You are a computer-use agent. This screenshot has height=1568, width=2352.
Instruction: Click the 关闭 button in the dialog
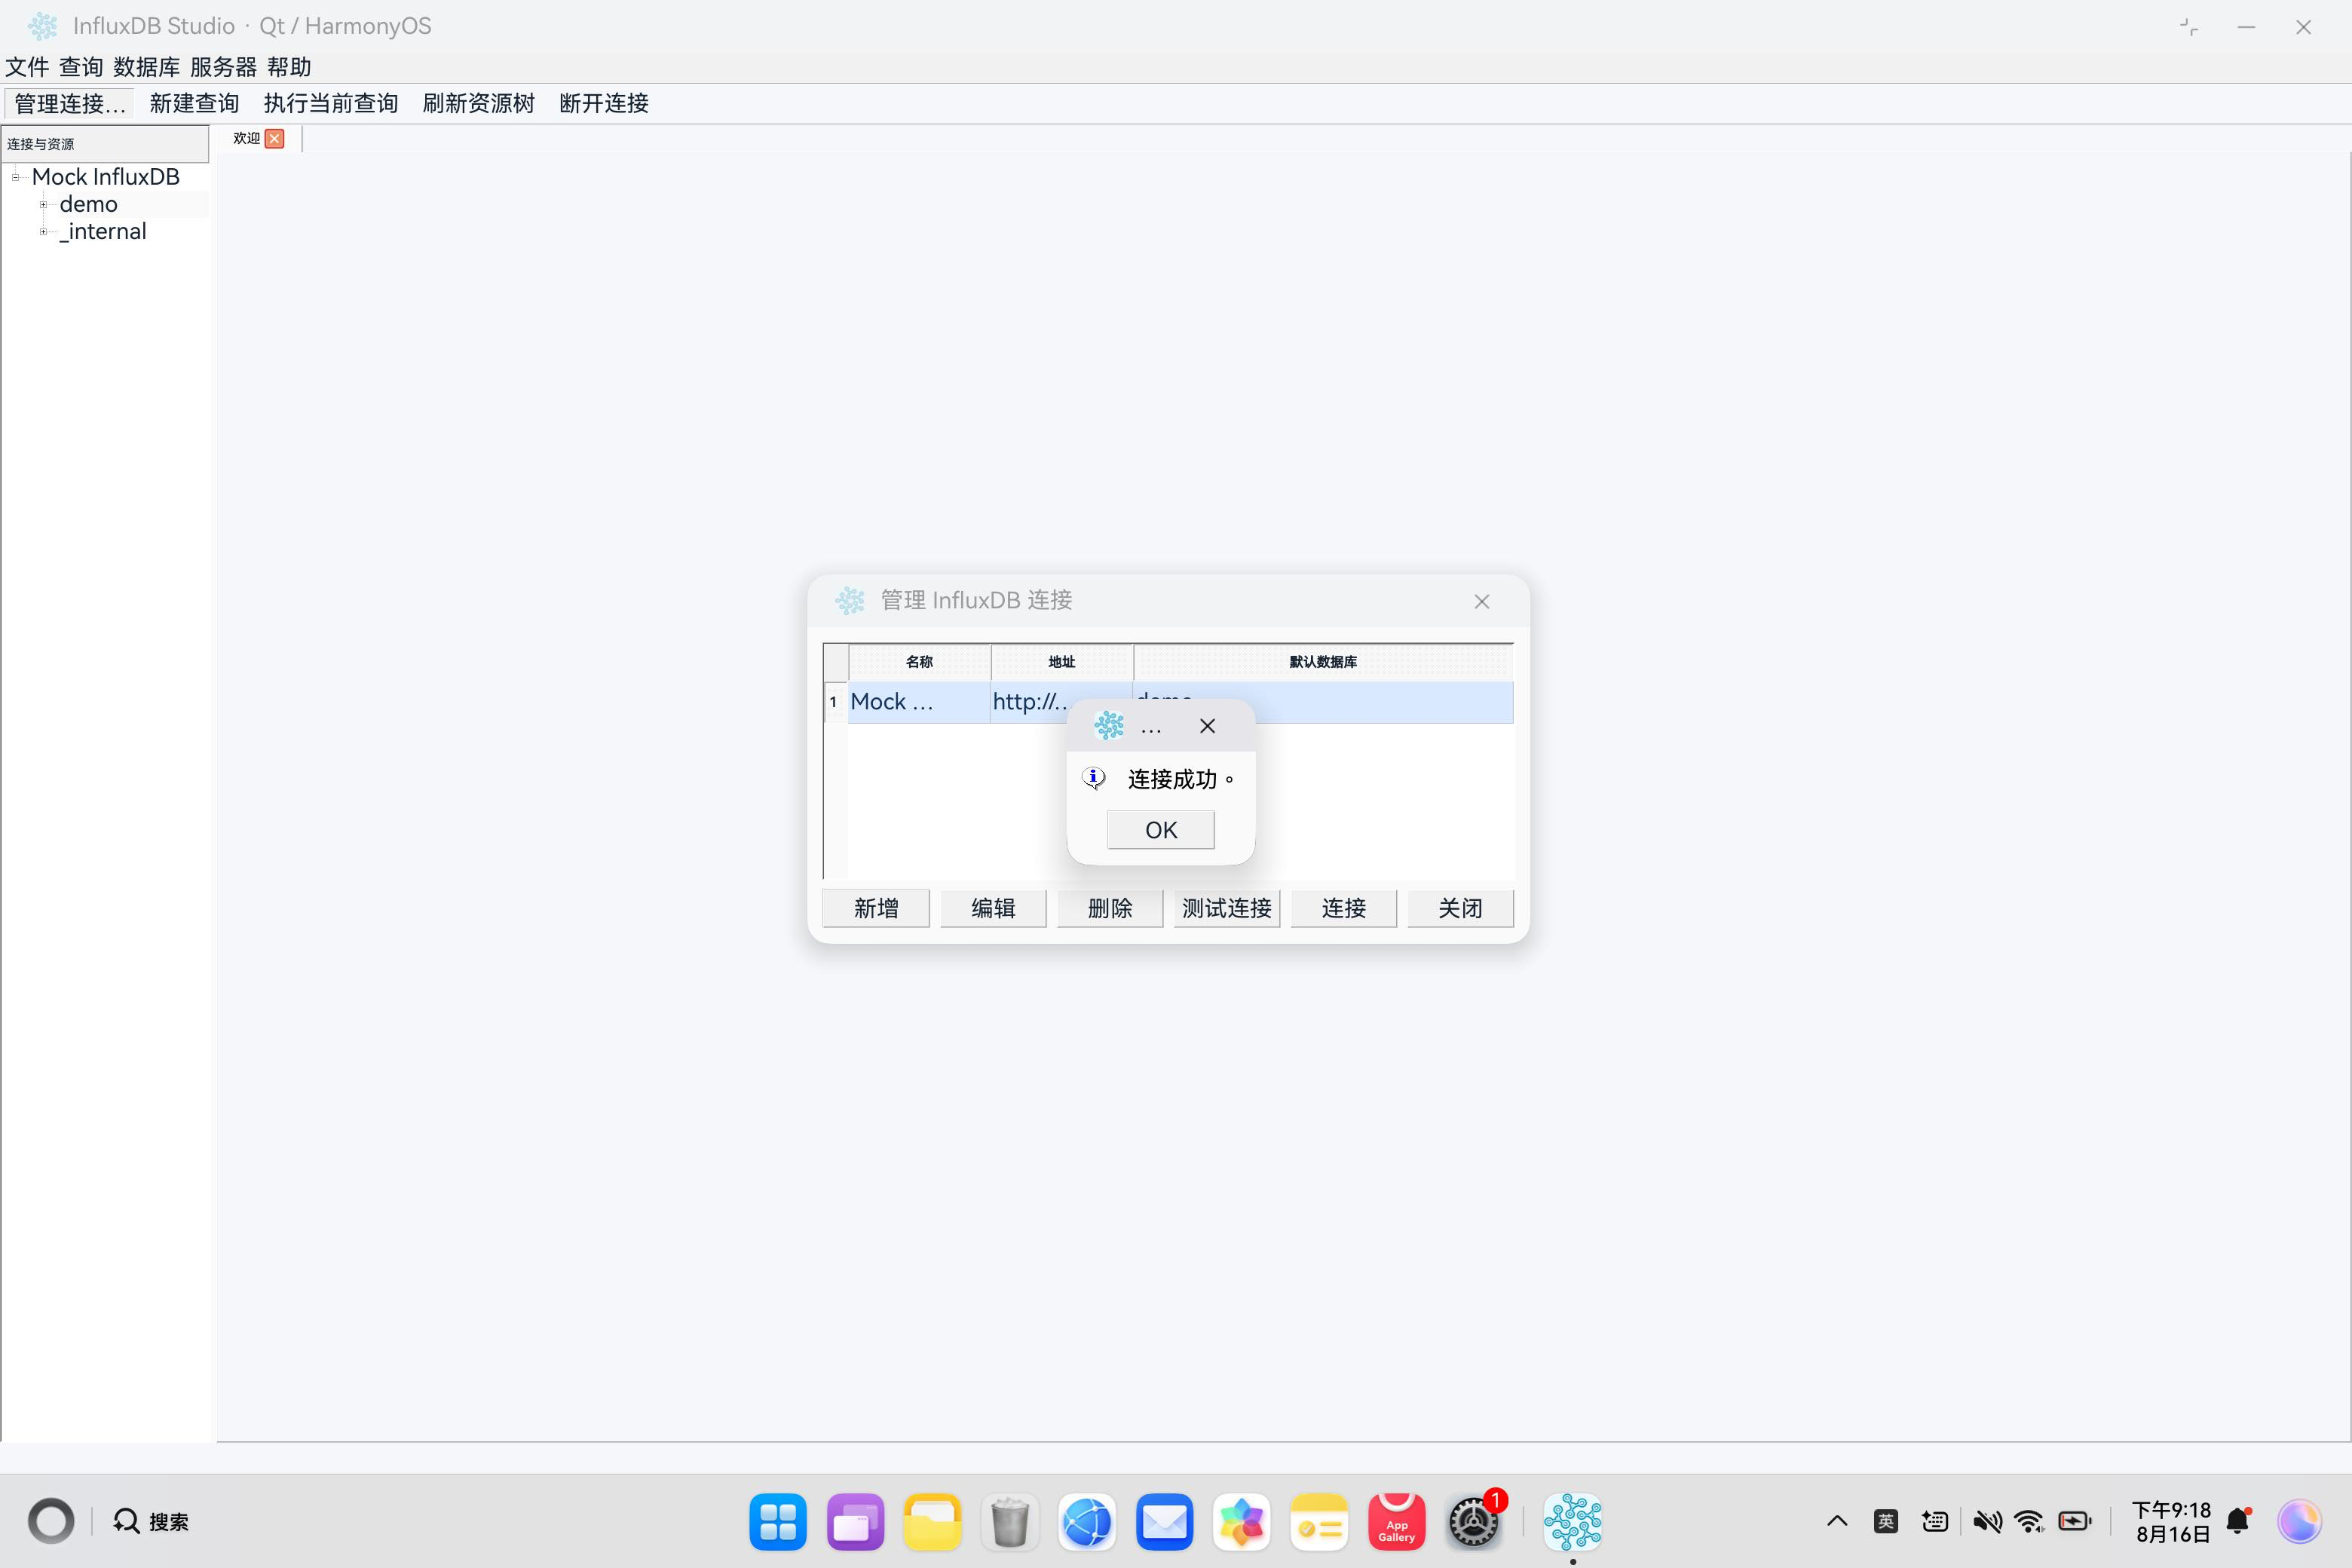click(1460, 908)
